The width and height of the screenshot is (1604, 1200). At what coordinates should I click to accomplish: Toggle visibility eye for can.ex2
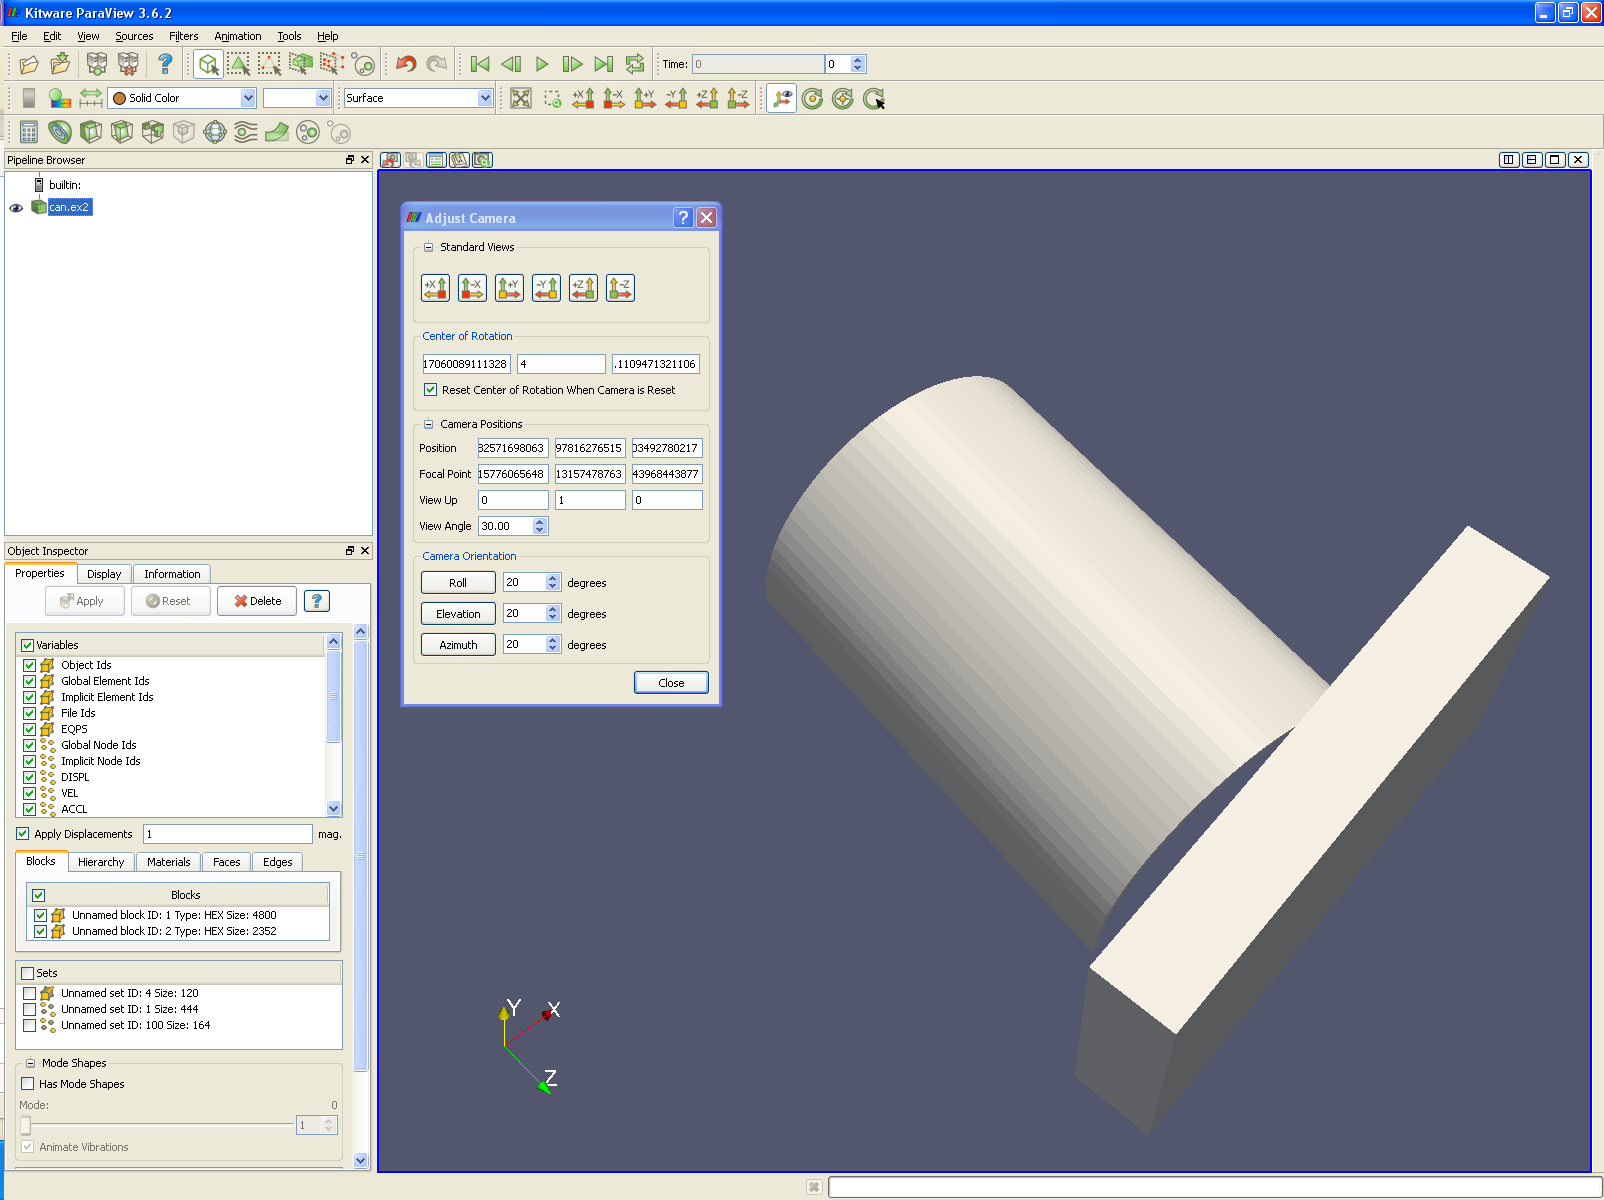pos(16,208)
